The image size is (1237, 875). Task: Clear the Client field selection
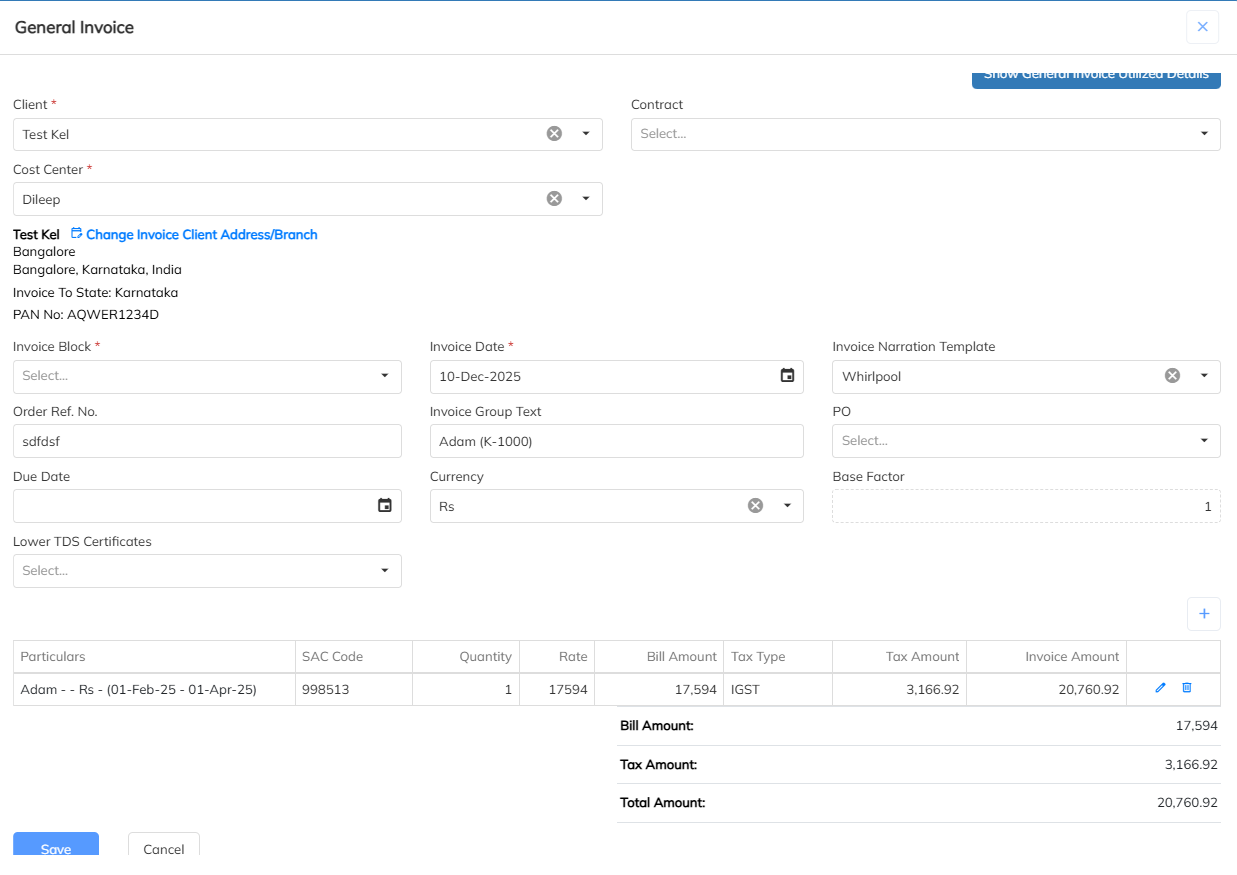[x=554, y=134]
